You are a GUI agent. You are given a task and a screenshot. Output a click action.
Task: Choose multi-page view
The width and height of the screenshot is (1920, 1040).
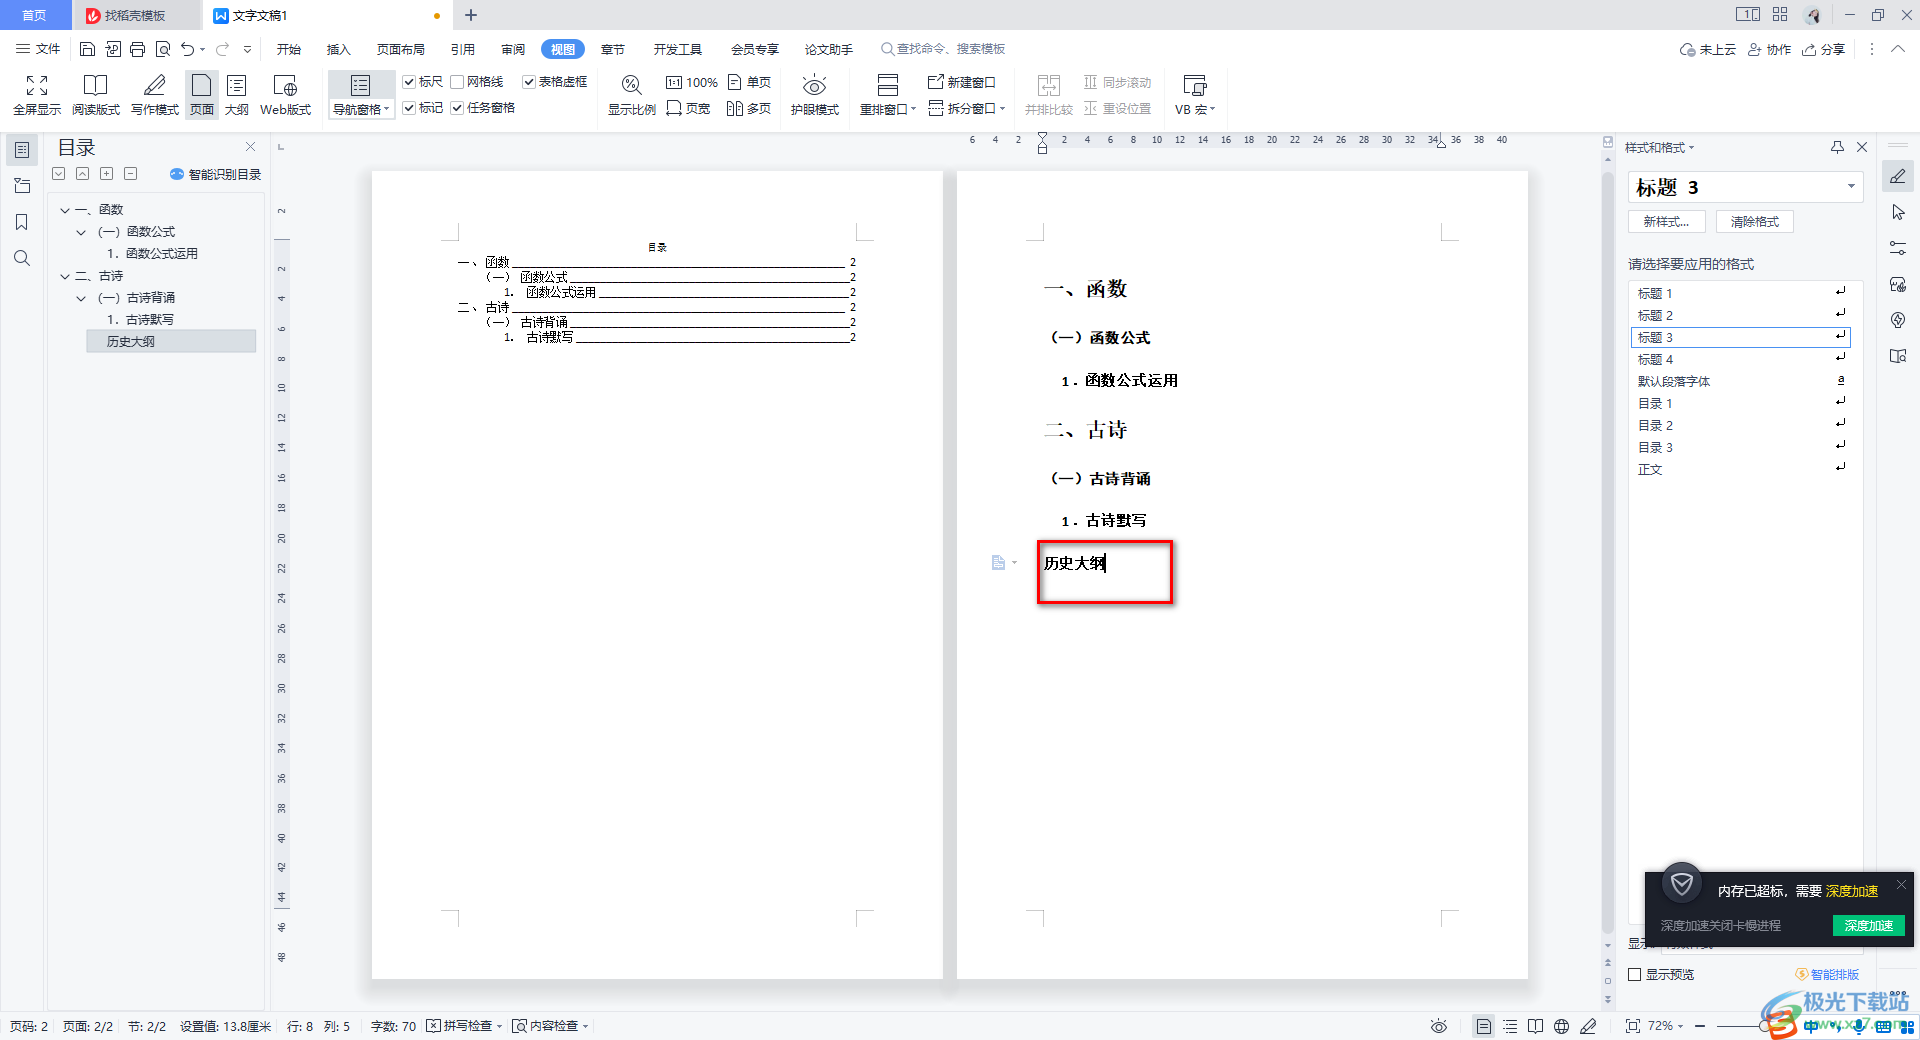click(750, 108)
